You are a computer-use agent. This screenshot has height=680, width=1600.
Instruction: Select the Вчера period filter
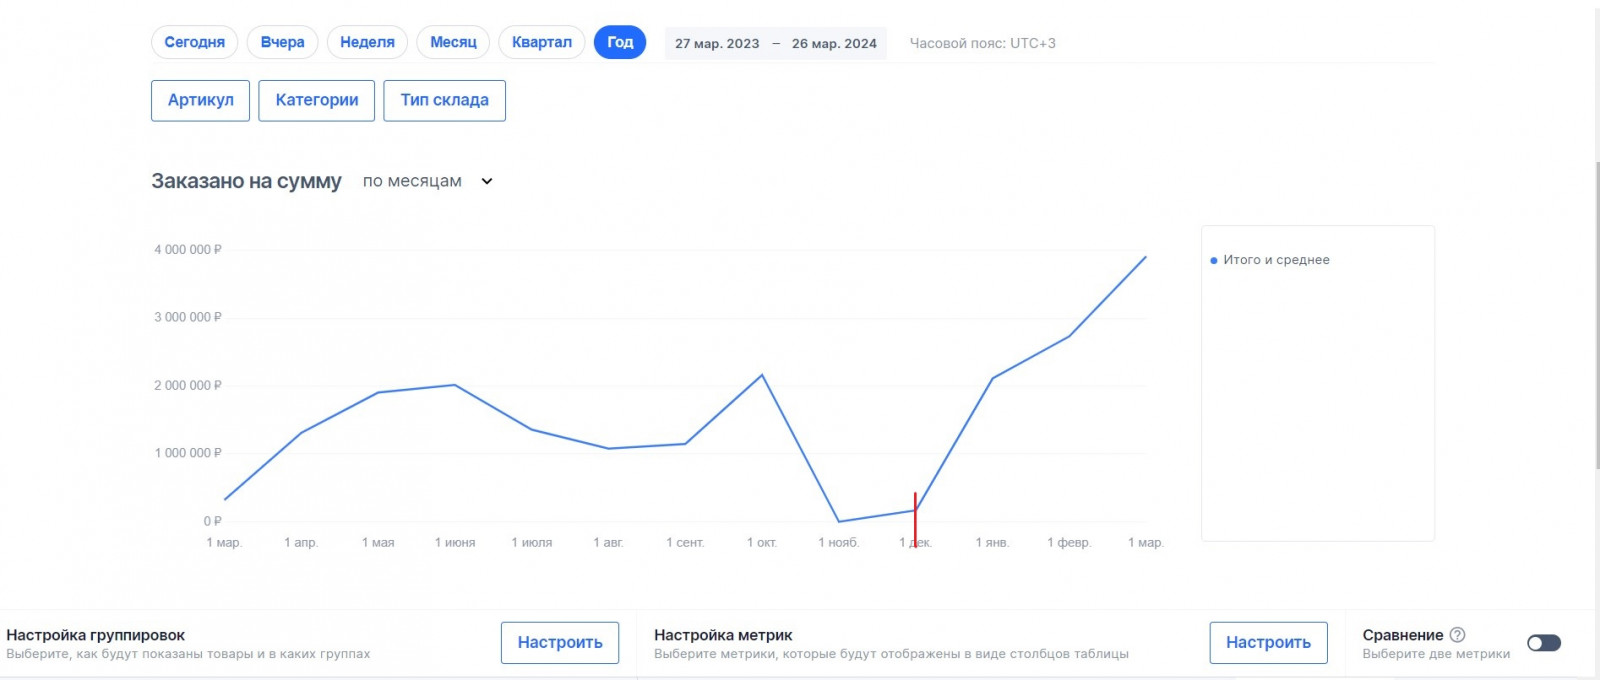[283, 42]
